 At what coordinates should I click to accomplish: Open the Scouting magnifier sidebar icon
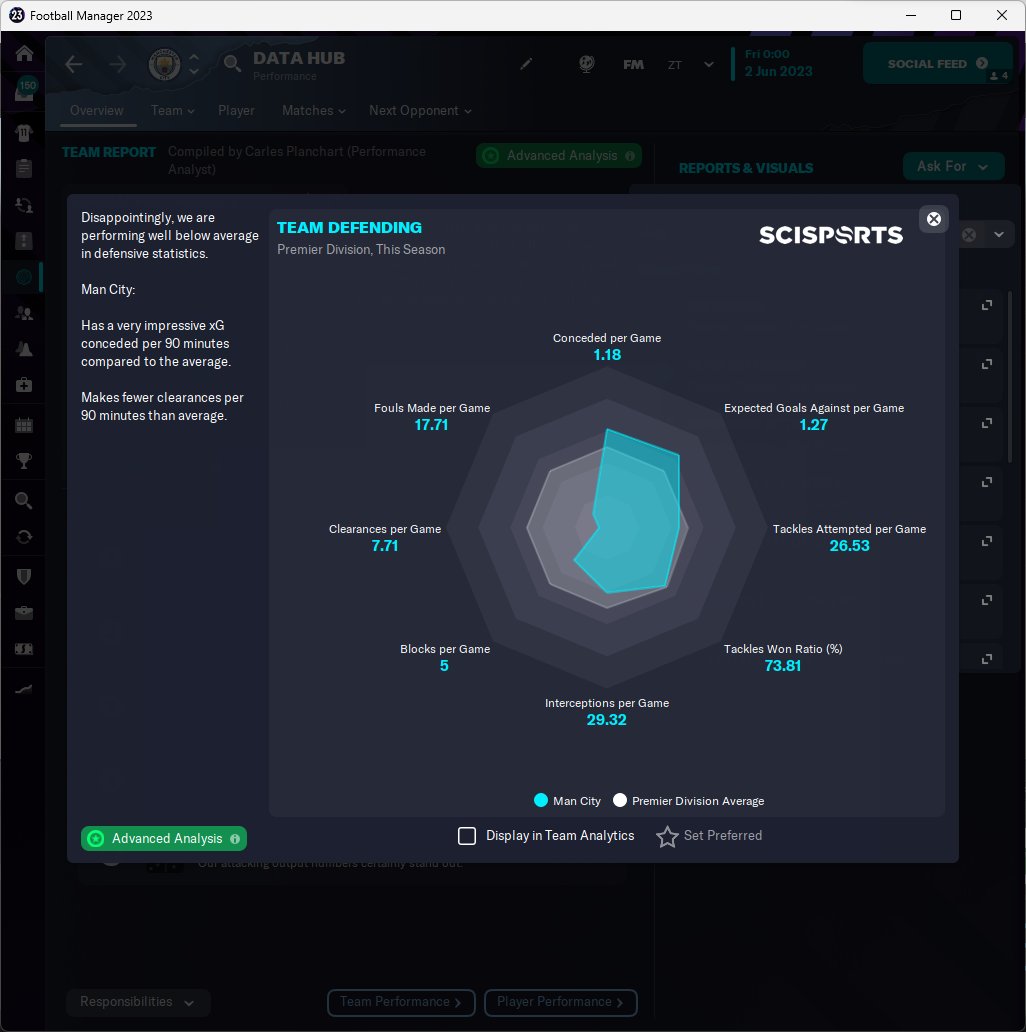pos(24,501)
